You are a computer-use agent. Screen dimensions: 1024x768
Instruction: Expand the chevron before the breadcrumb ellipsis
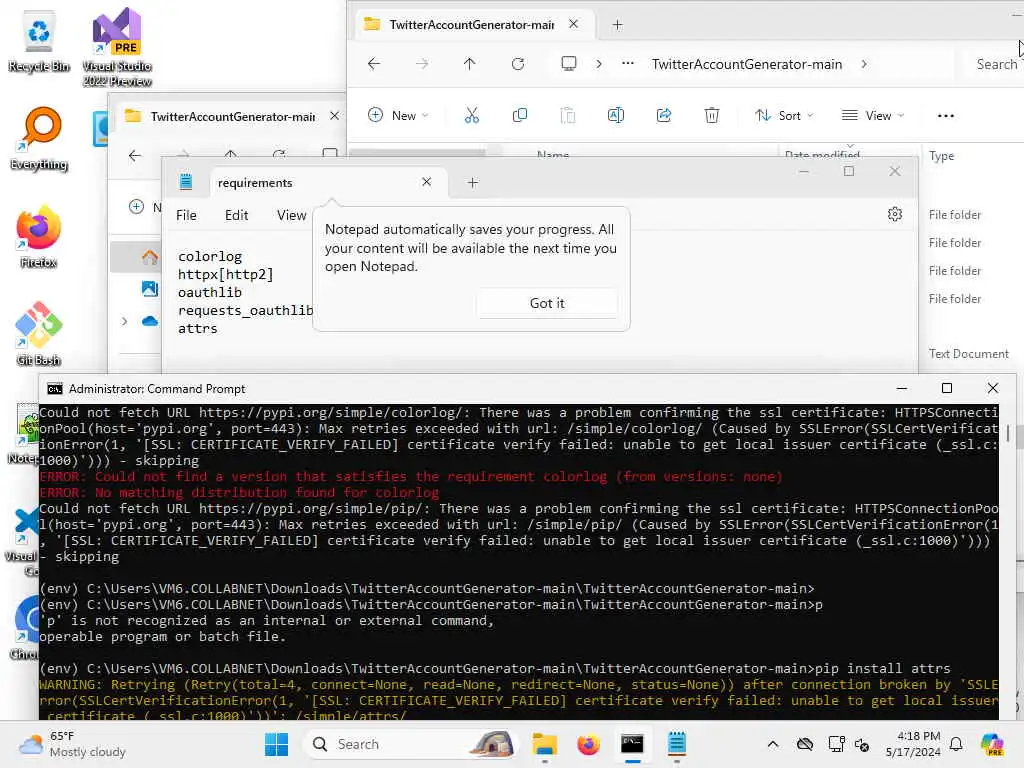click(x=599, y=64)
